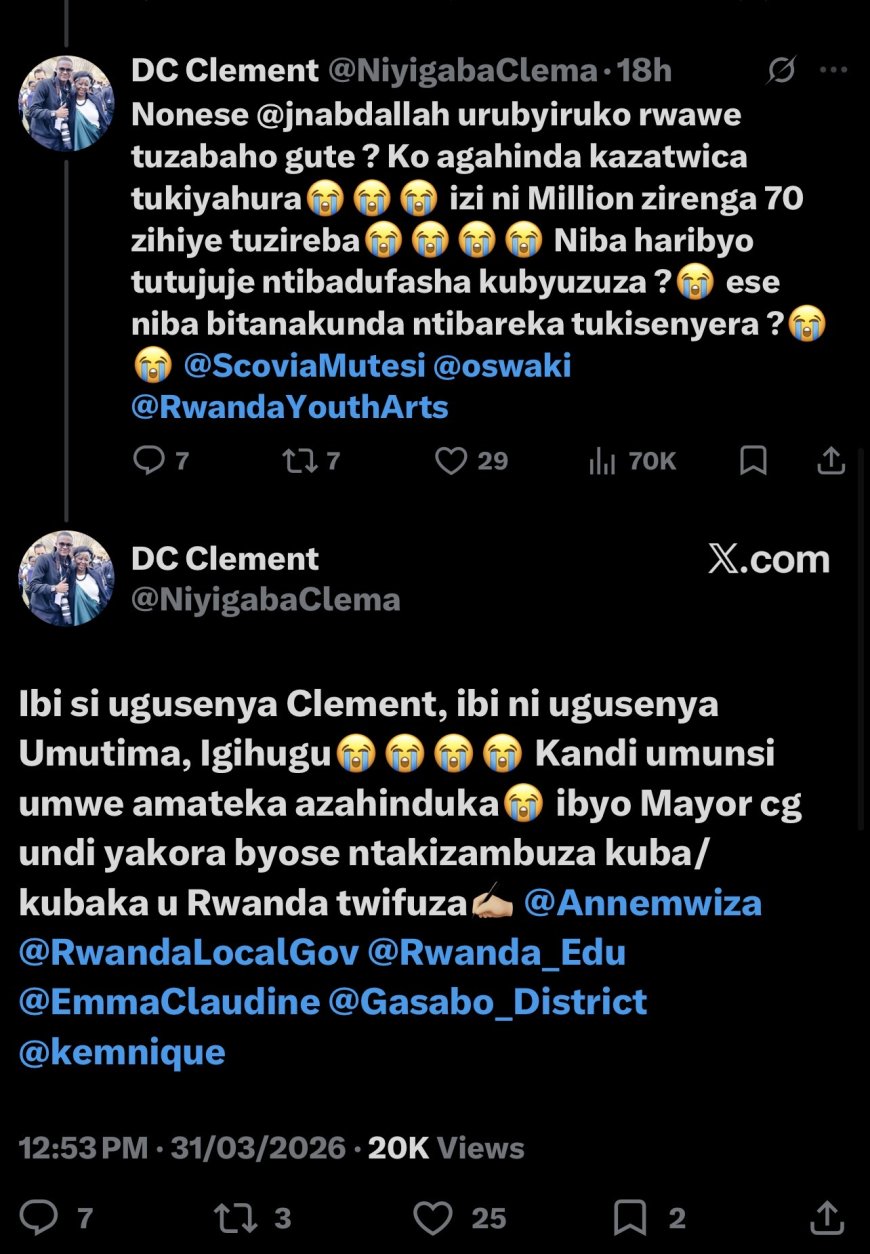Image resolution: width=870 pixels, height=1254 pixels.
Task: Like the top tweet with 29 likes
Action: point(452,460)
